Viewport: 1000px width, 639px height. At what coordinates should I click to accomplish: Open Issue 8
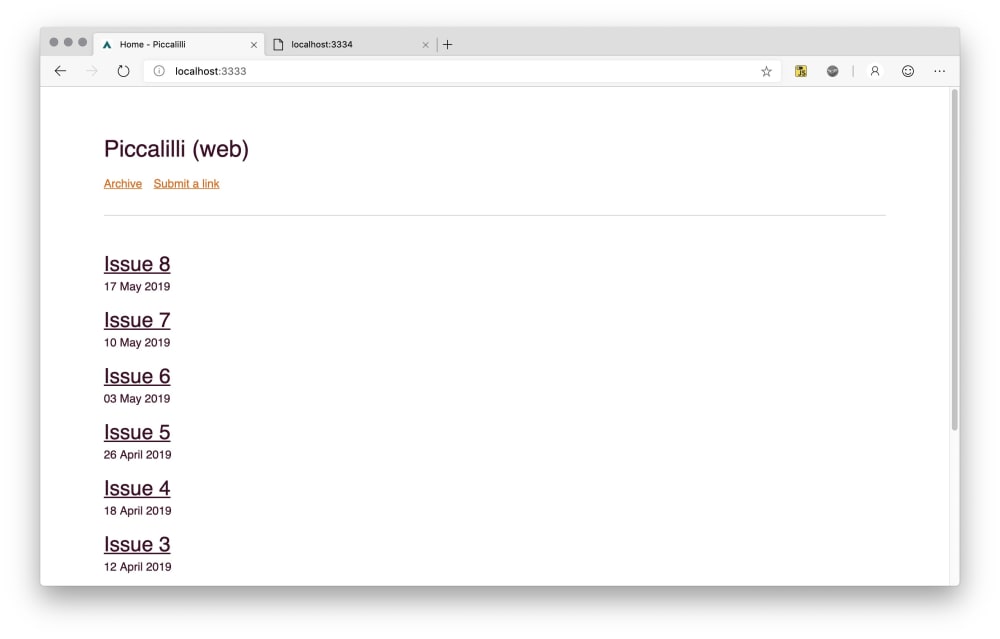pyautogui.click(x=137, y=264)
